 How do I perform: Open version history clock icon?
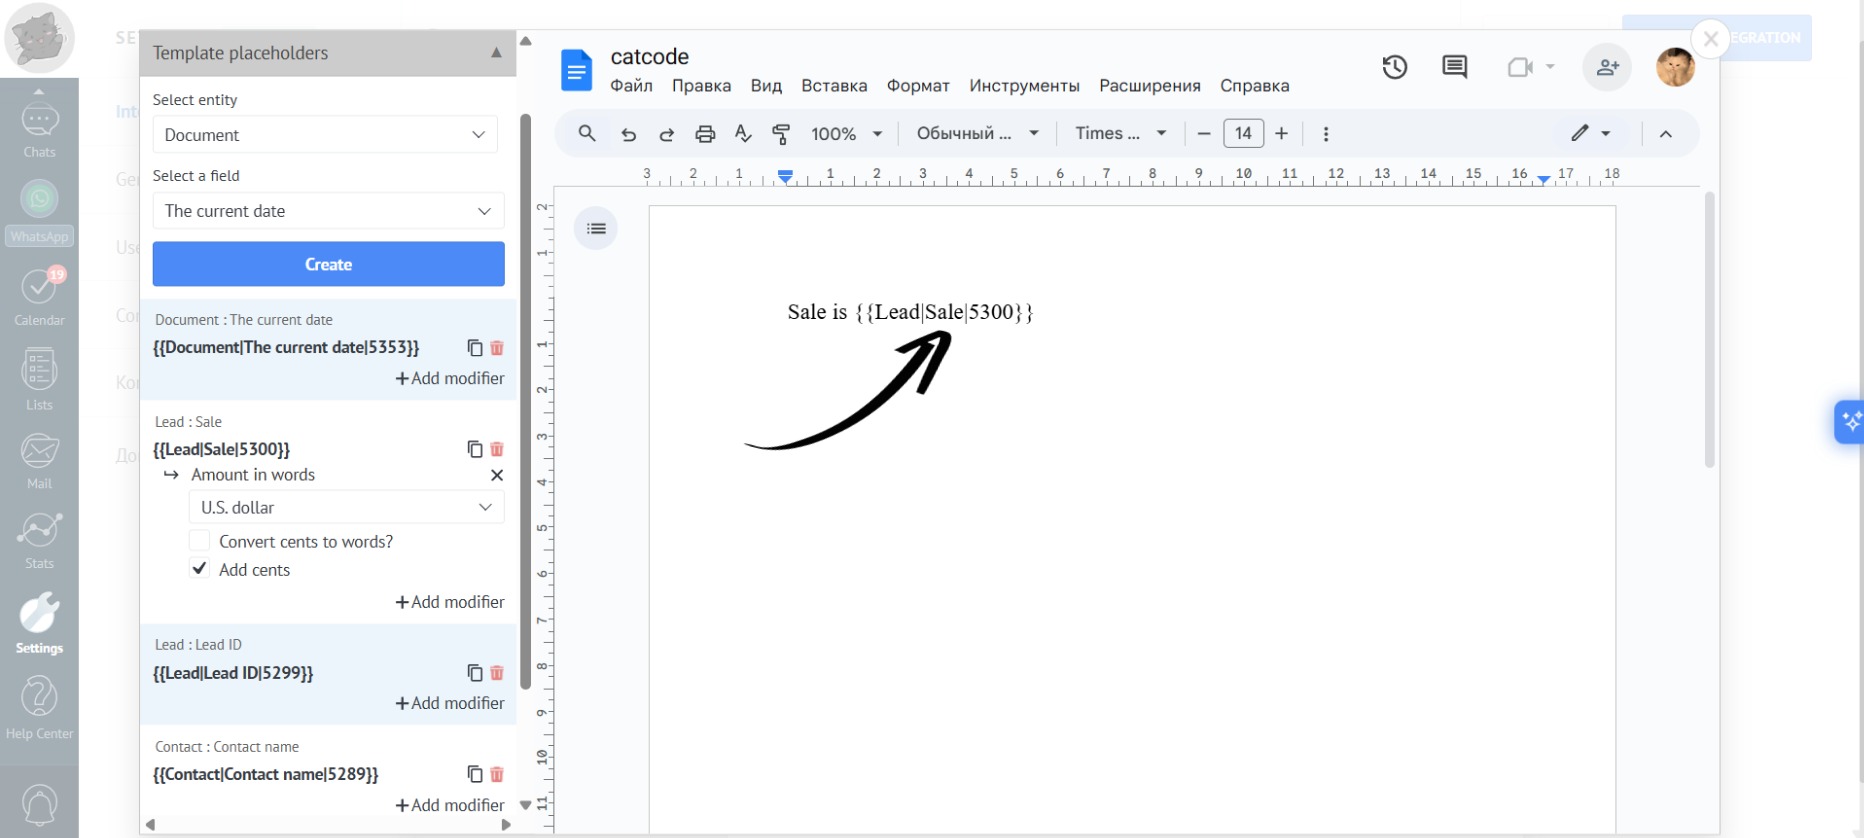[1394, 67]
